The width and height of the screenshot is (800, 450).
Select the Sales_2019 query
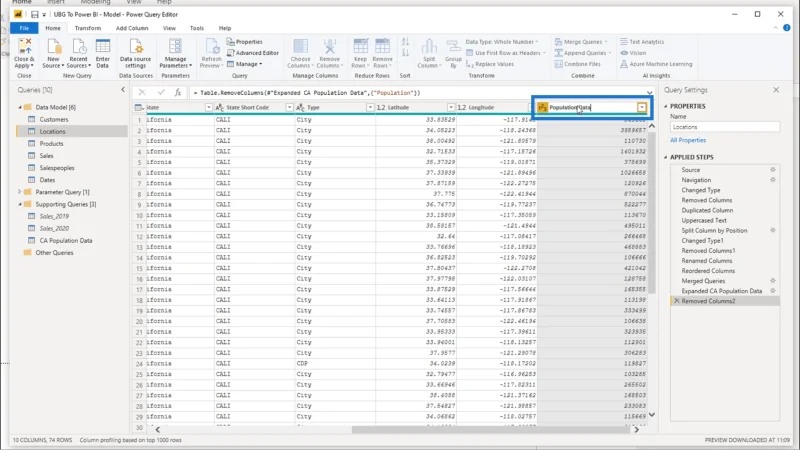(54, 216)
